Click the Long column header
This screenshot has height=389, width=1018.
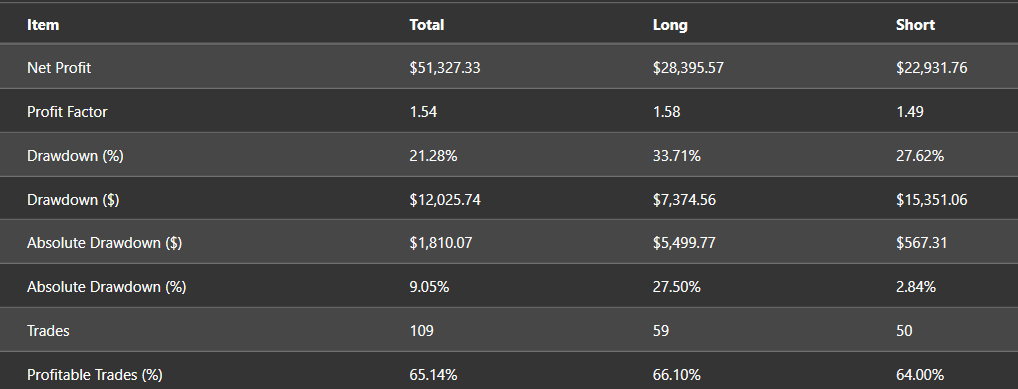pos(670,25)
